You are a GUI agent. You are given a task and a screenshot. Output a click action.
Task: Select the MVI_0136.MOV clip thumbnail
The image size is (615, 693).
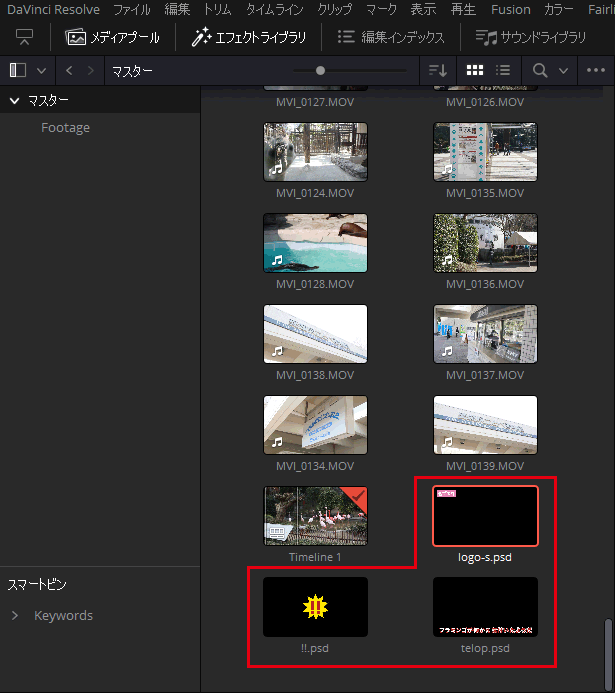[485, 243]
